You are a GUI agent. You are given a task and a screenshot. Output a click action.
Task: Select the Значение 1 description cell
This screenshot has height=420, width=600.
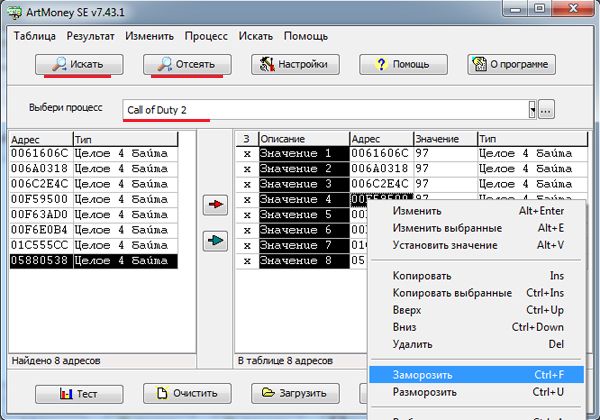tap(304, 154)
